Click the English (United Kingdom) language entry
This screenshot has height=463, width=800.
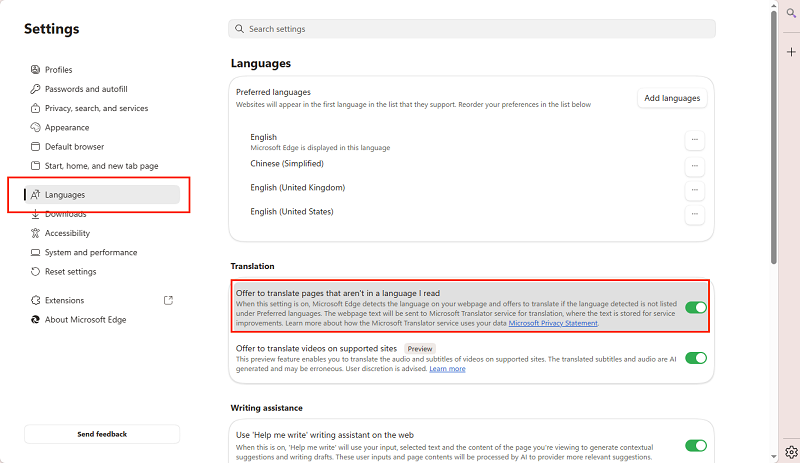point(297,187)
